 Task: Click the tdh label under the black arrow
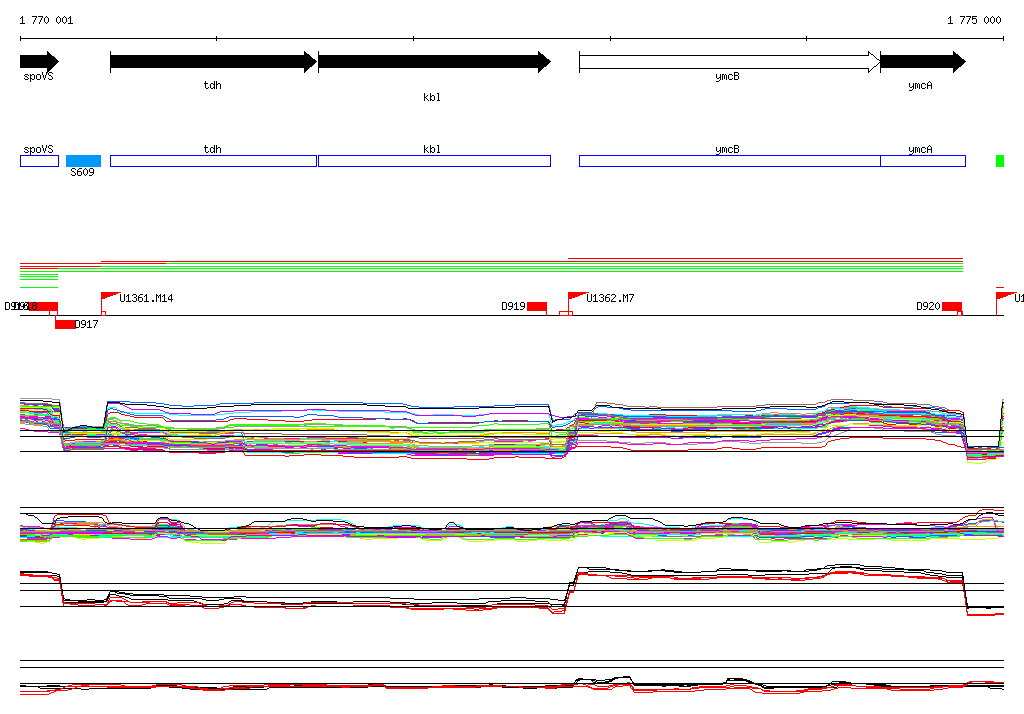click(x=212, y=86)
